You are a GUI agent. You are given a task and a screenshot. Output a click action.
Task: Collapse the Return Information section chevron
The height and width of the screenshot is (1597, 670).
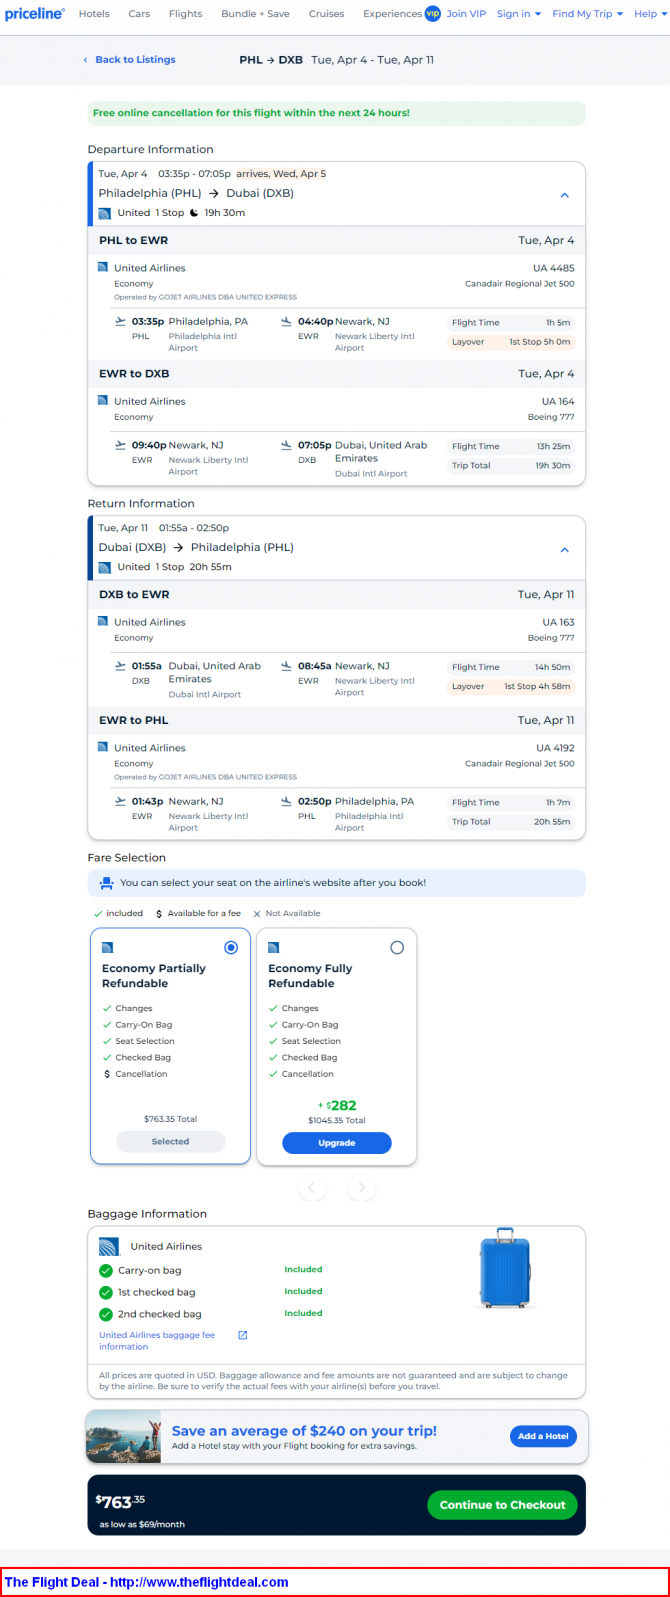564,549
